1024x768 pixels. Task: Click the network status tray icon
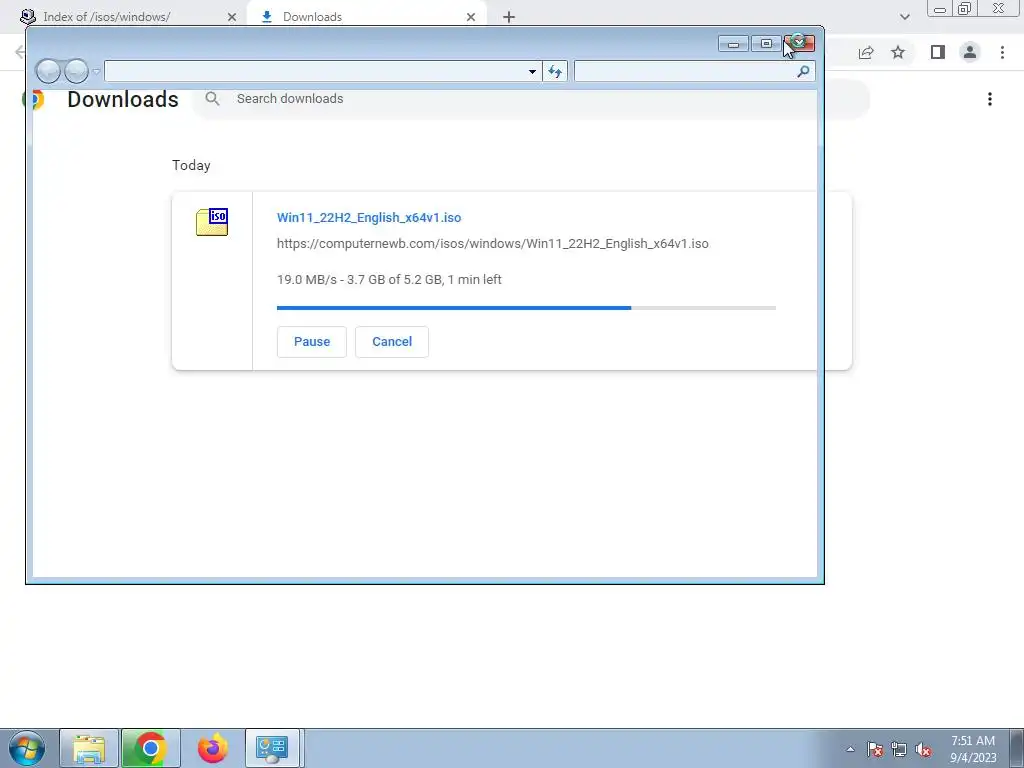point(899,749)
